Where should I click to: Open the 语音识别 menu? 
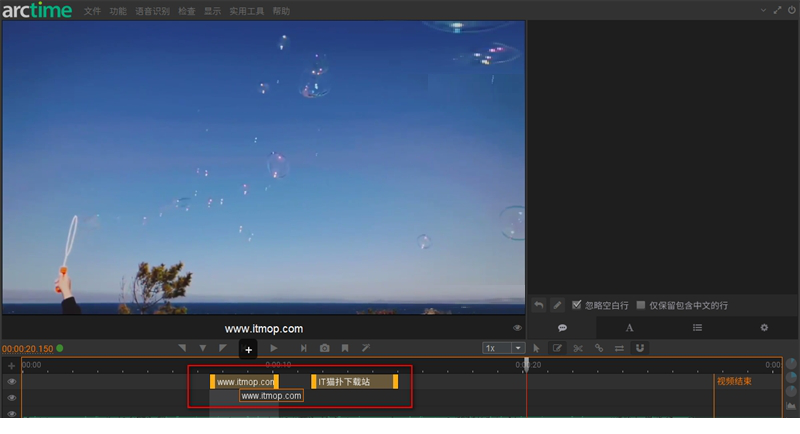pyautogui.click(x=152, y=11)
